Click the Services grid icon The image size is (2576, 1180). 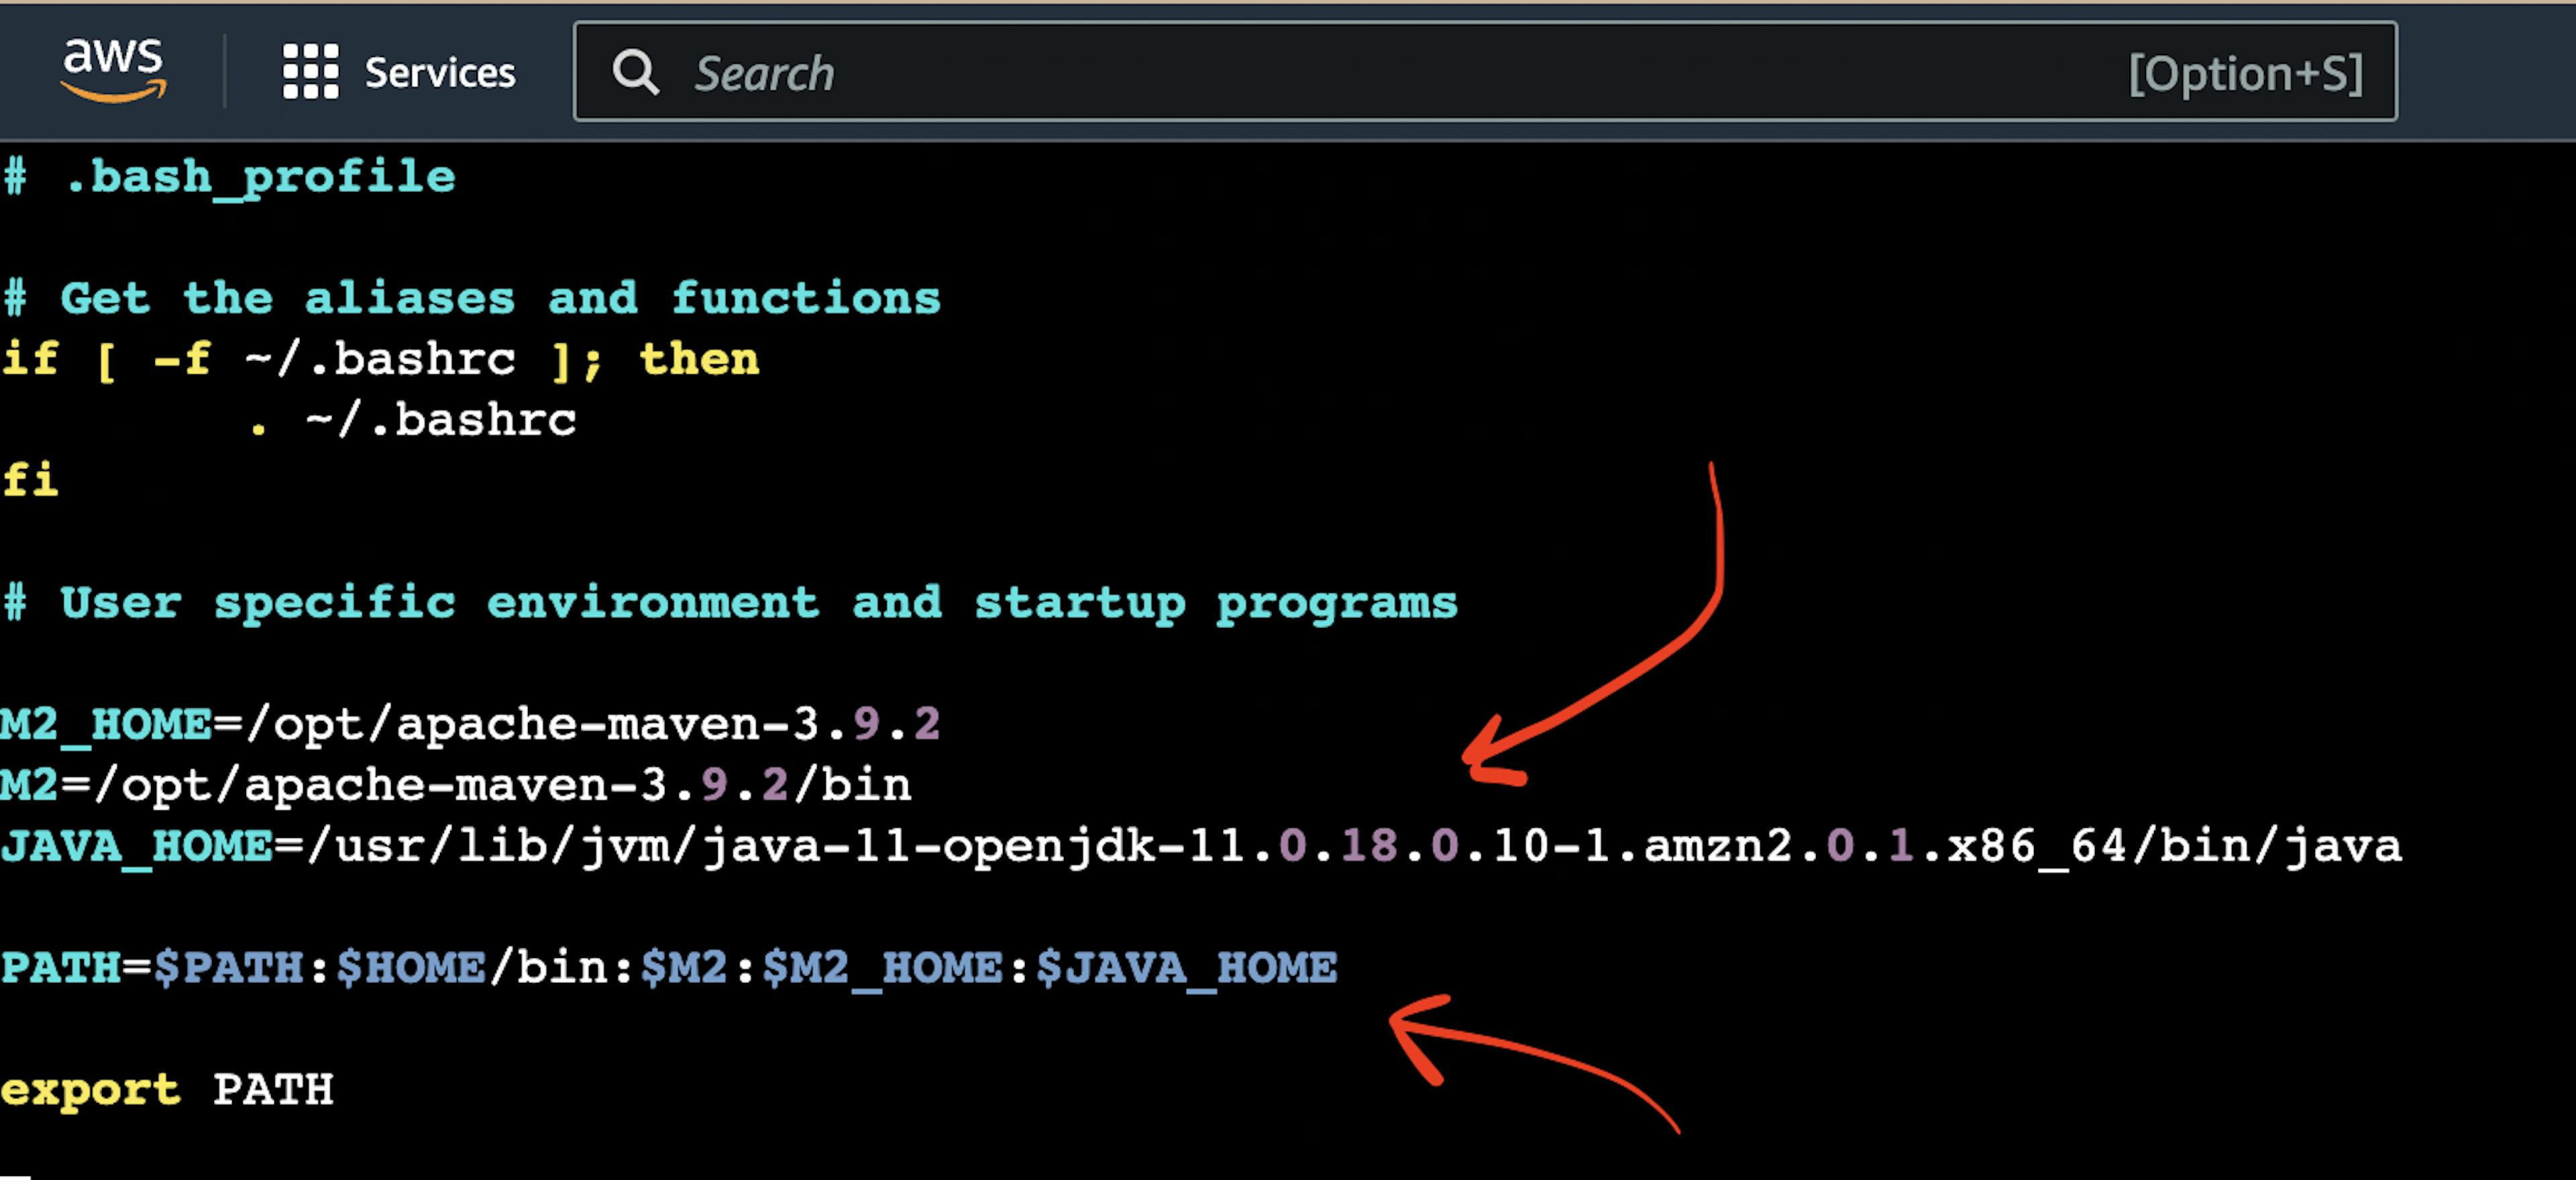(x=306, y=74)
